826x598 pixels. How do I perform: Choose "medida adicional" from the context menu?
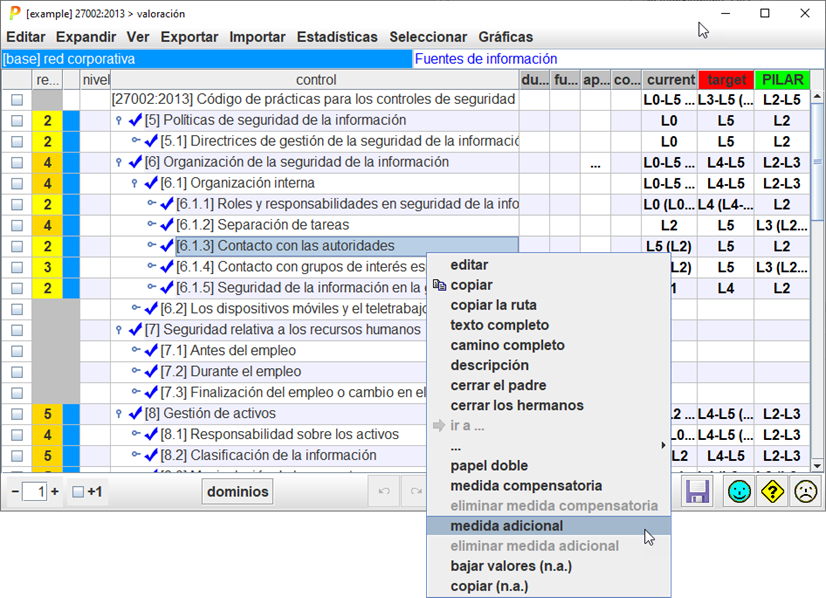click(506, 526)
